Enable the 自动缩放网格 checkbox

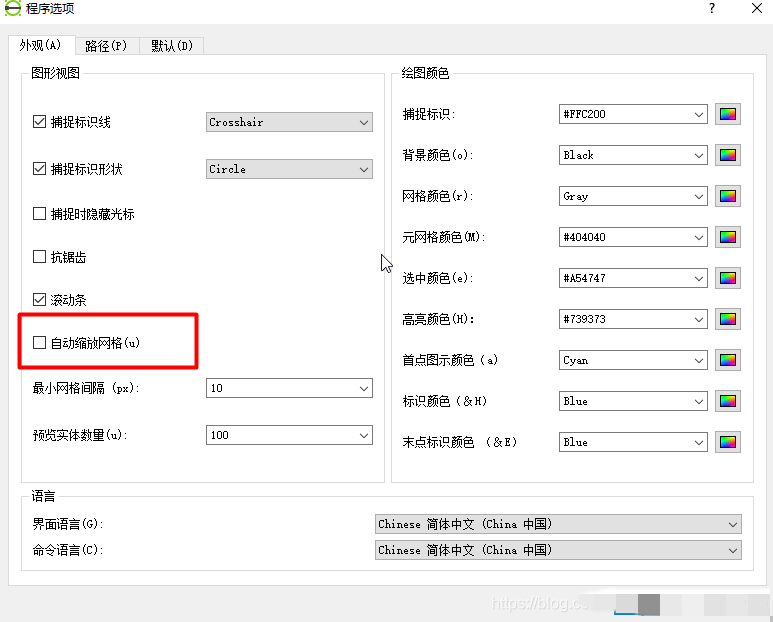click(x=40, y=343)
